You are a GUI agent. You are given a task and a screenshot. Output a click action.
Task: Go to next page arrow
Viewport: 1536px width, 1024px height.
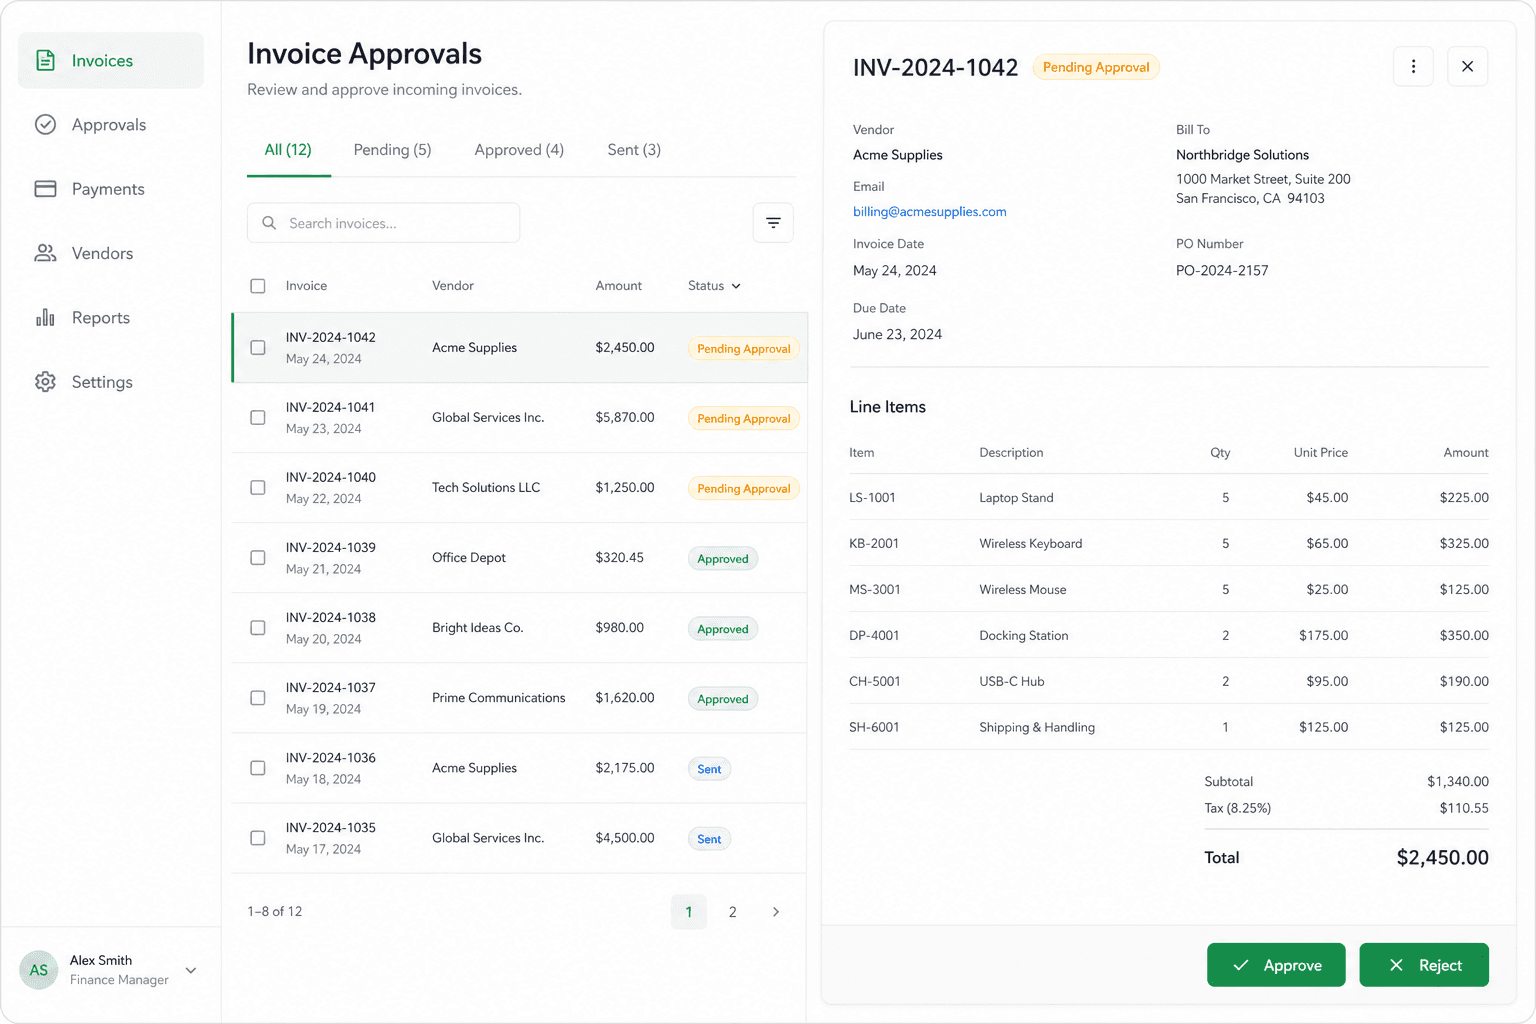click(776, 912)
